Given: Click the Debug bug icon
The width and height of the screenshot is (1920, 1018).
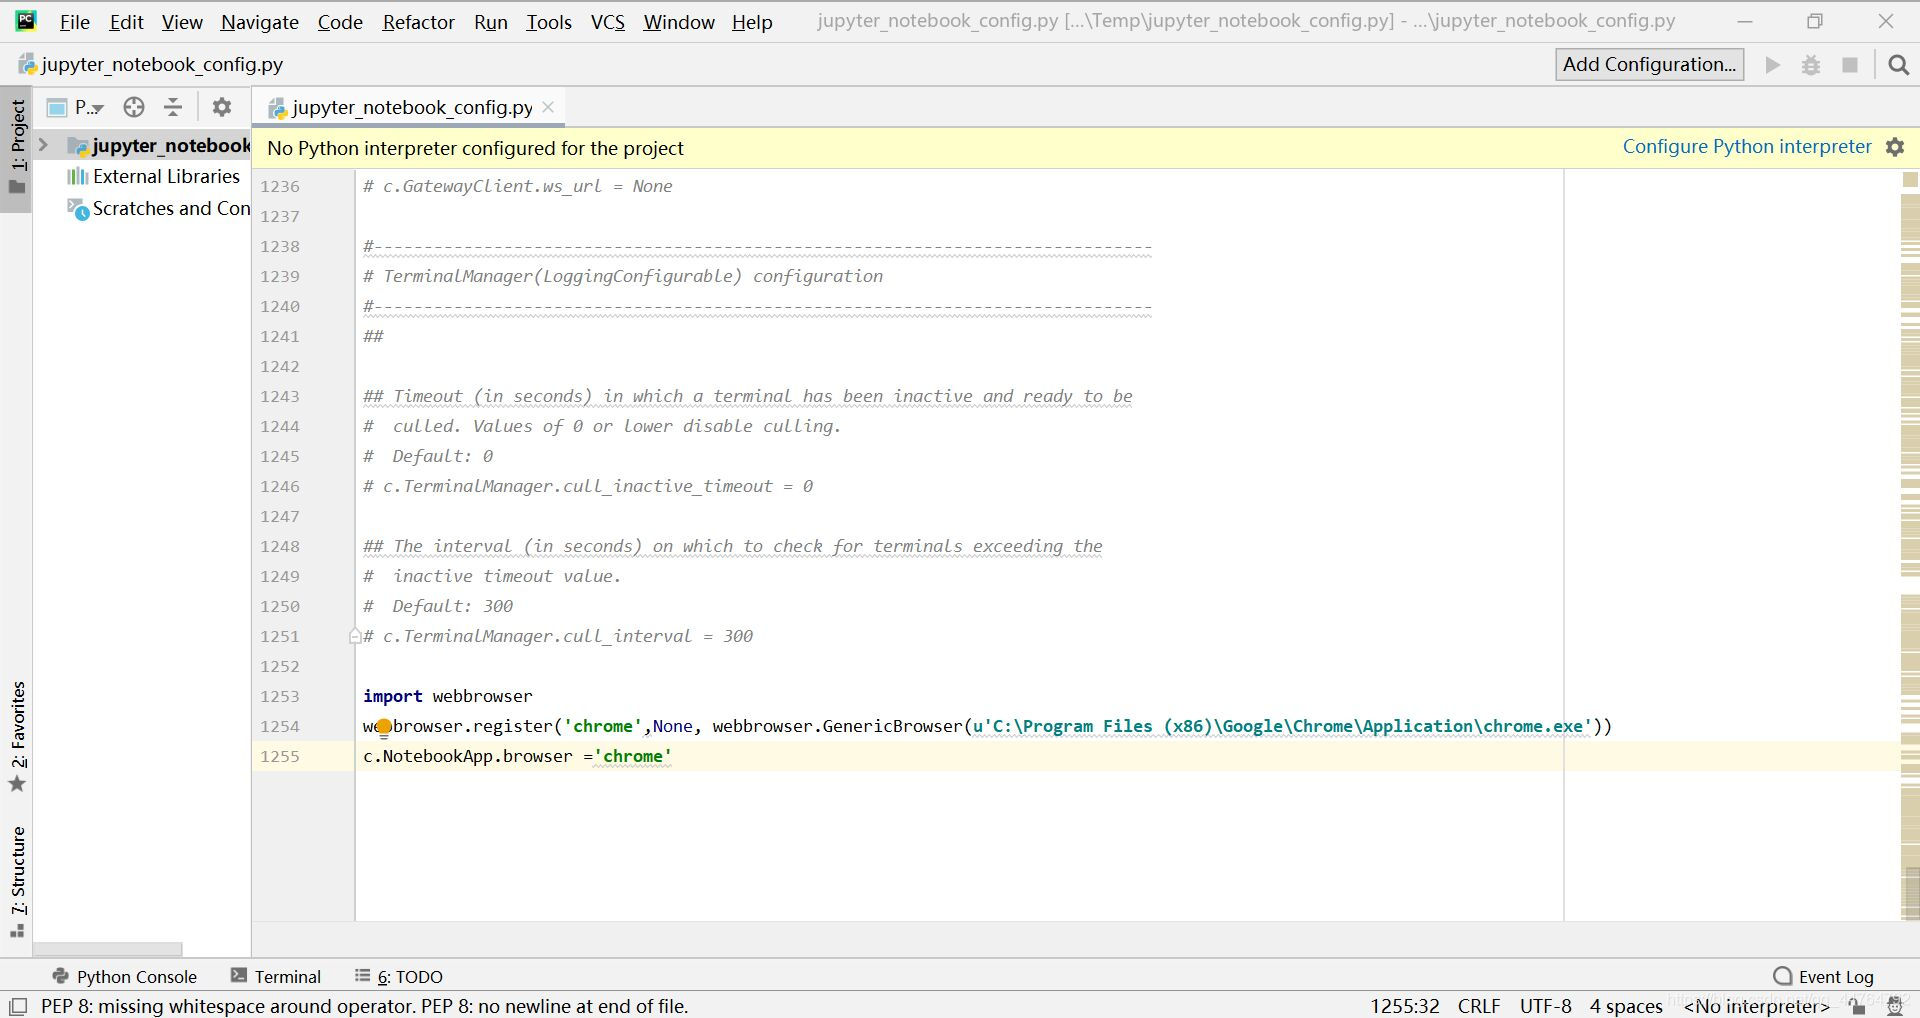Looking at the screenshot, I should tap(1811, 65).
